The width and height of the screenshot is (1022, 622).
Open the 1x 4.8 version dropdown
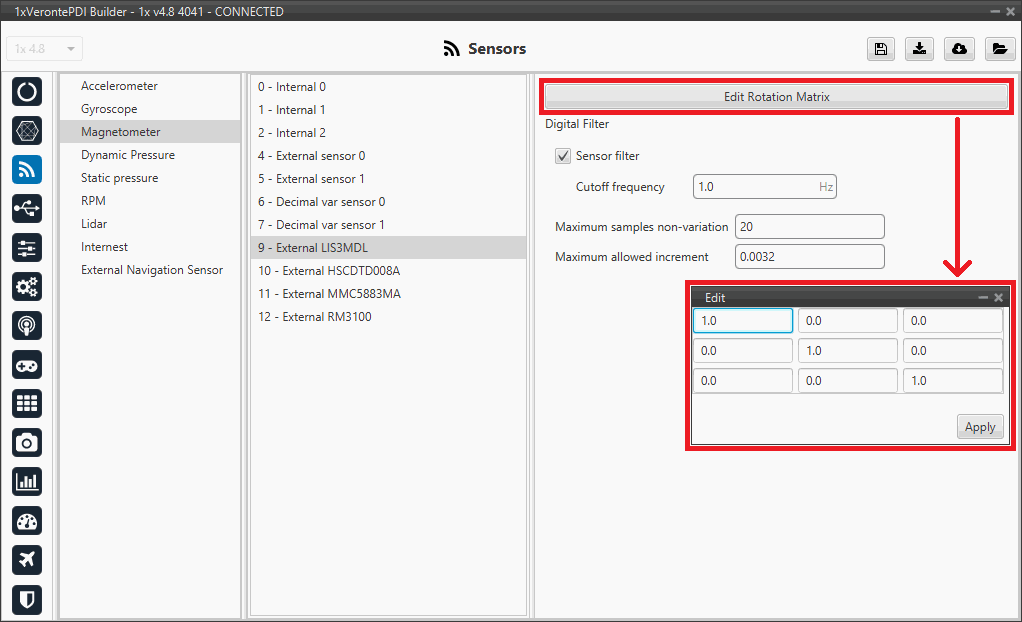[x=45, y=49]
